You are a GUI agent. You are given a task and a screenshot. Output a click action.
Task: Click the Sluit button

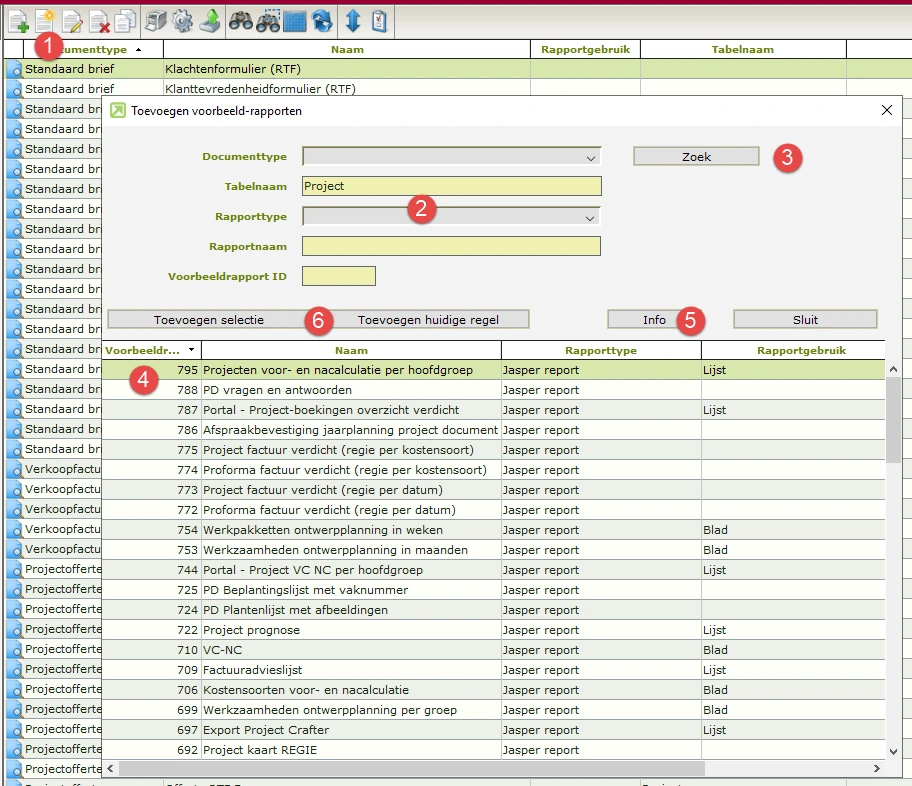805,320
